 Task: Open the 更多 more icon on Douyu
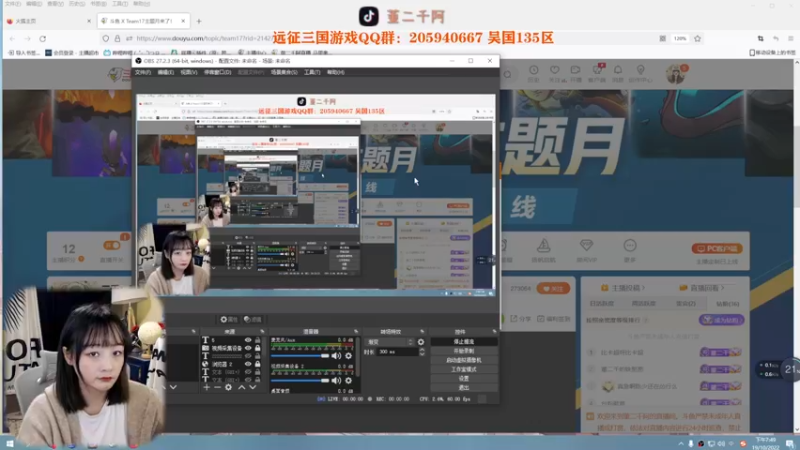click(x=630, y=245)
